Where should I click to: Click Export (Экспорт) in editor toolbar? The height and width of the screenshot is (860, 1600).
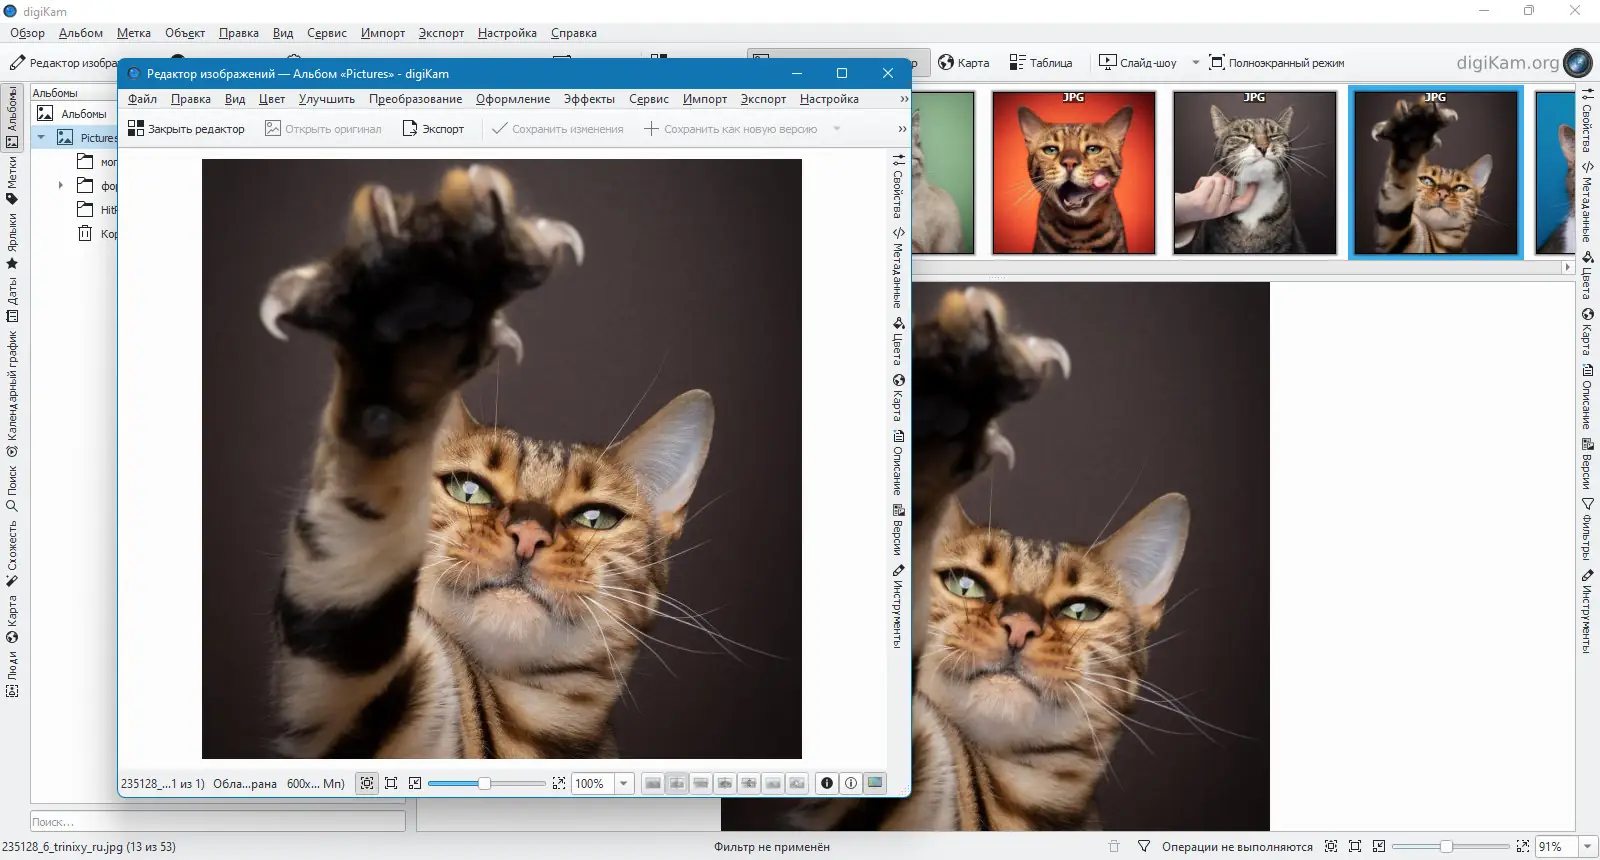[x=433, y=129]
